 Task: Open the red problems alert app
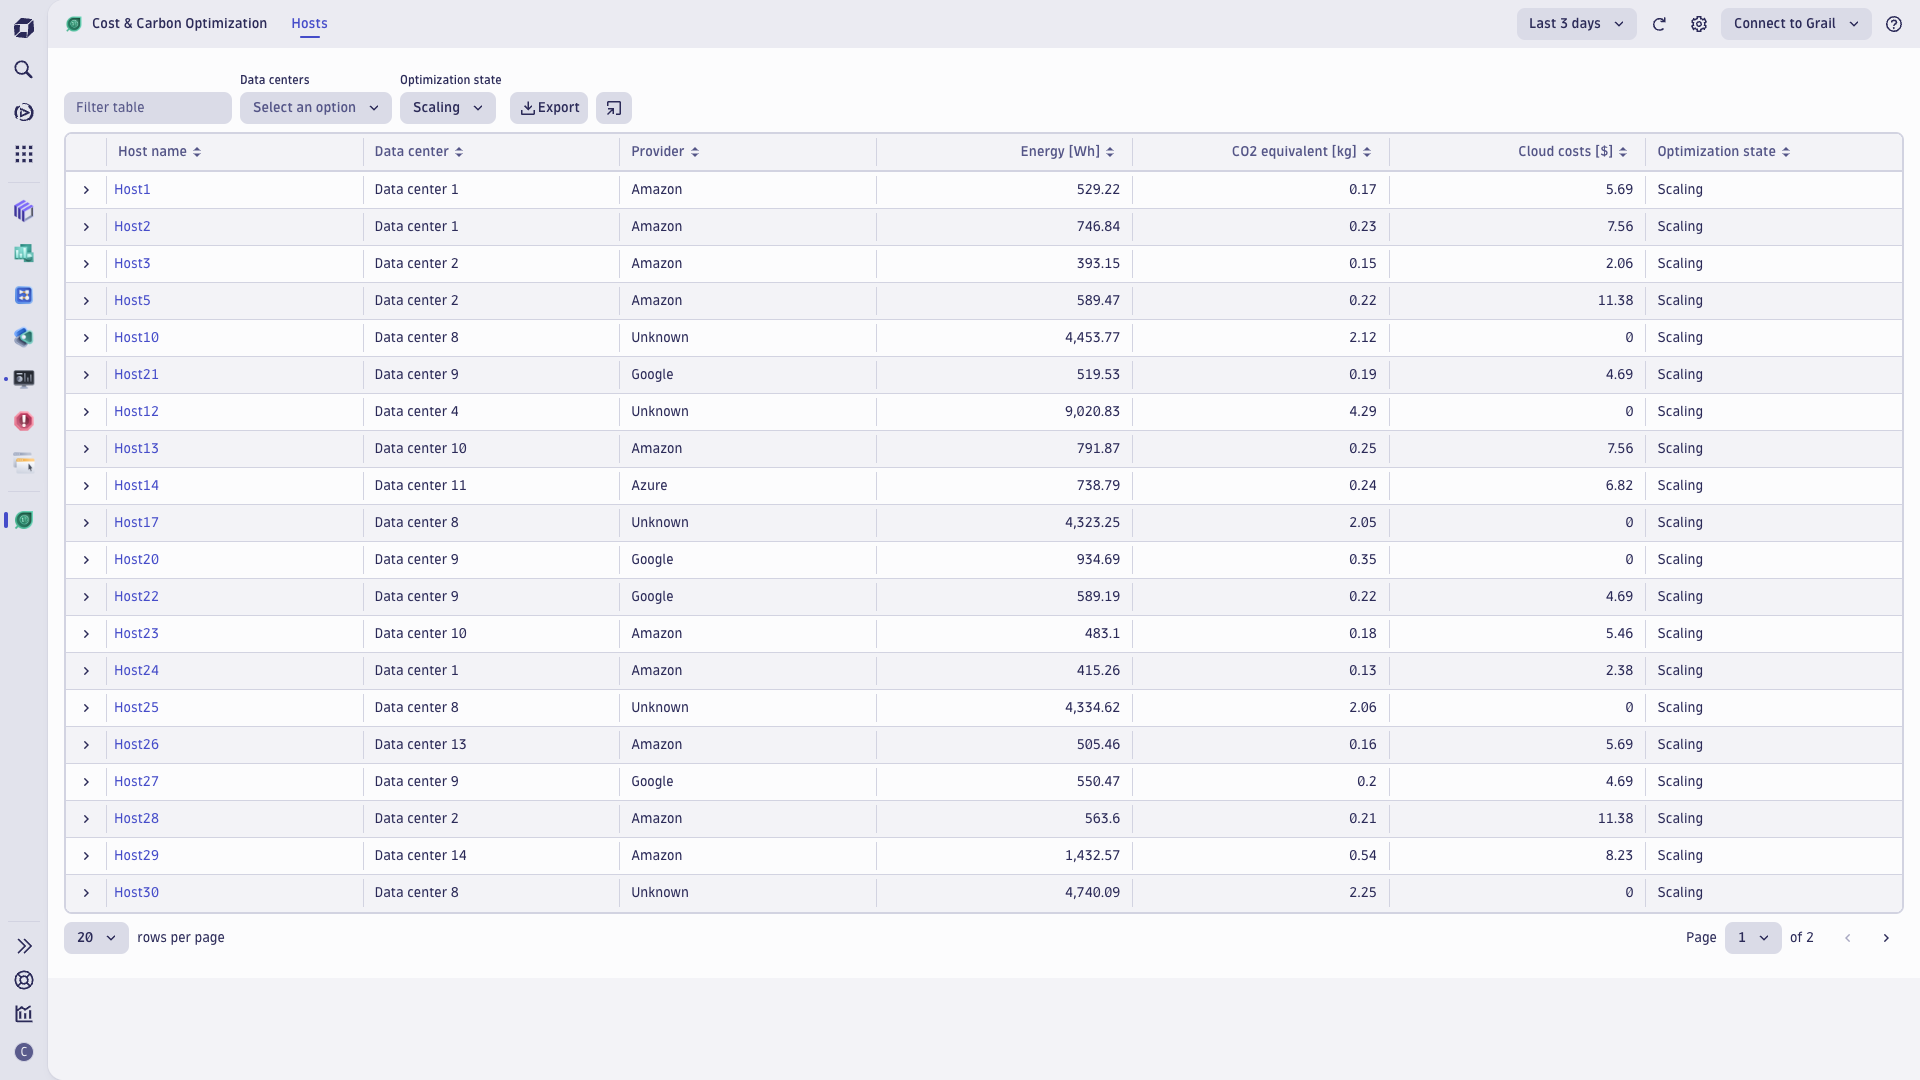(x=24, y=421)
